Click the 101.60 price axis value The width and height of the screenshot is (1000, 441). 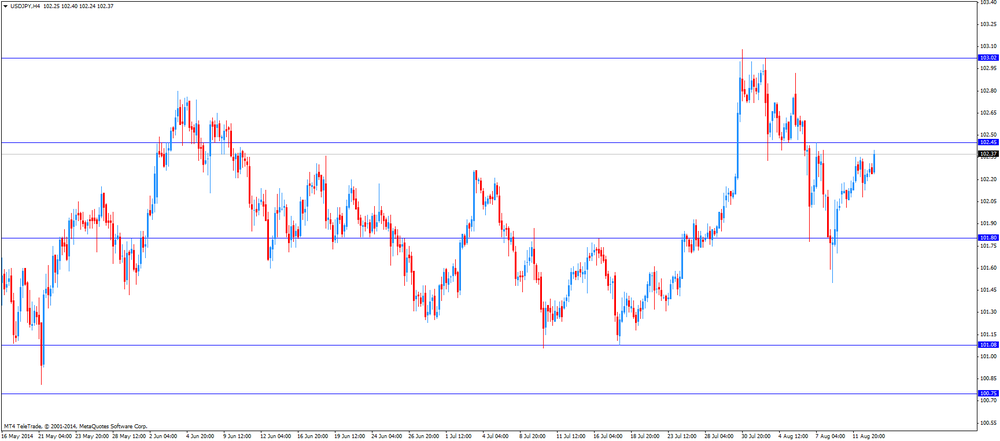tap(989, 267)
